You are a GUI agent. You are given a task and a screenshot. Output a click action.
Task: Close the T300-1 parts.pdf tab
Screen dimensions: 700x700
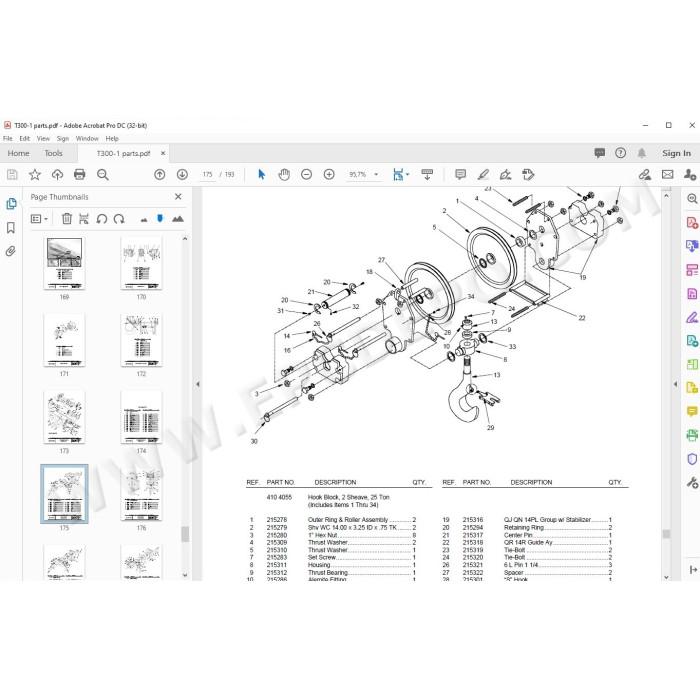click(163, 153)
